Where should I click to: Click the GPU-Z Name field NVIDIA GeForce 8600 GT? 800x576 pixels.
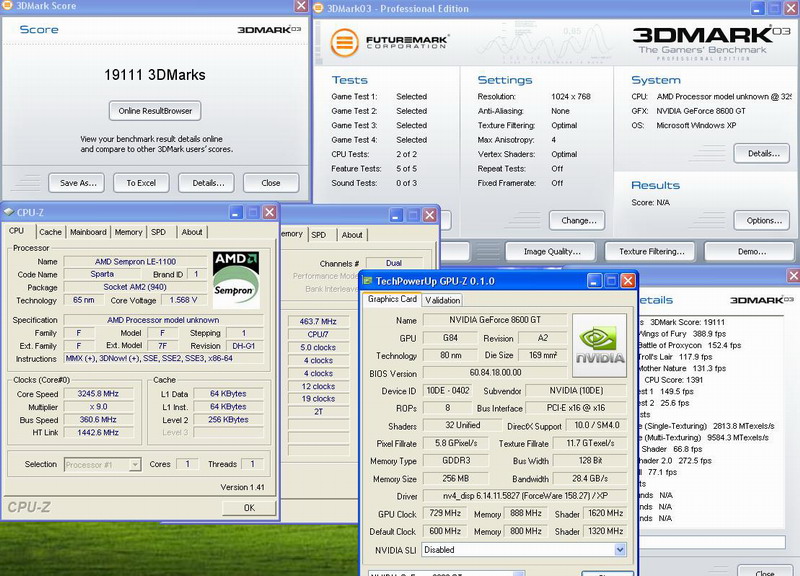(x=494, y=320)
